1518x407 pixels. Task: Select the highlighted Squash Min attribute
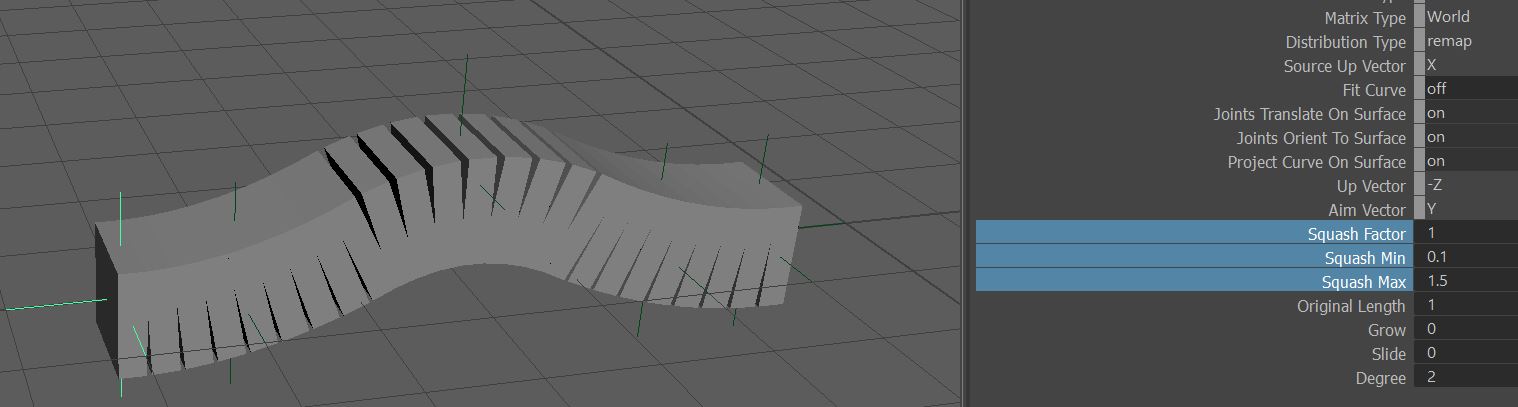coord(1194,257)
